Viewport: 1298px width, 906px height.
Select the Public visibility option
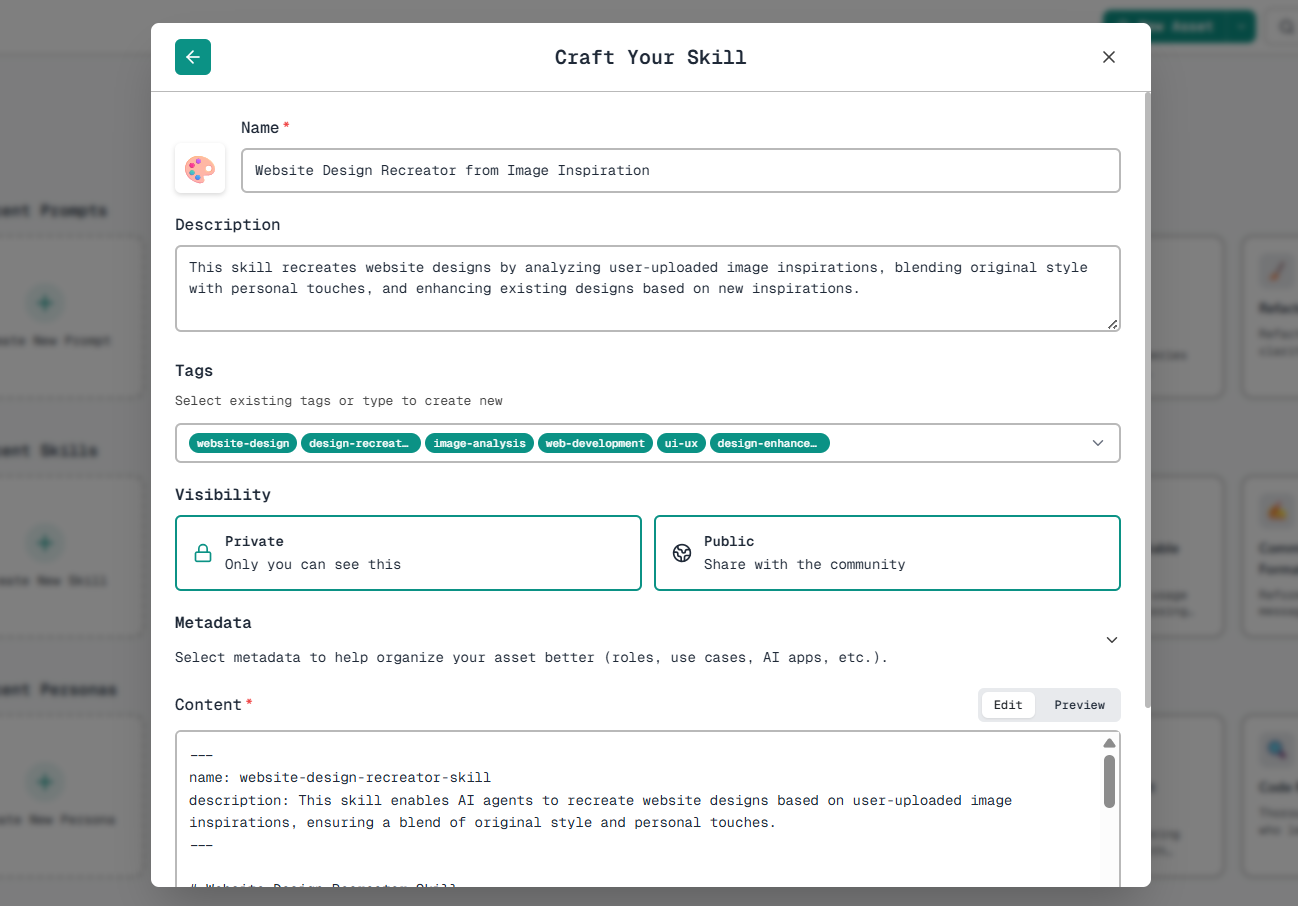point(887,552)
